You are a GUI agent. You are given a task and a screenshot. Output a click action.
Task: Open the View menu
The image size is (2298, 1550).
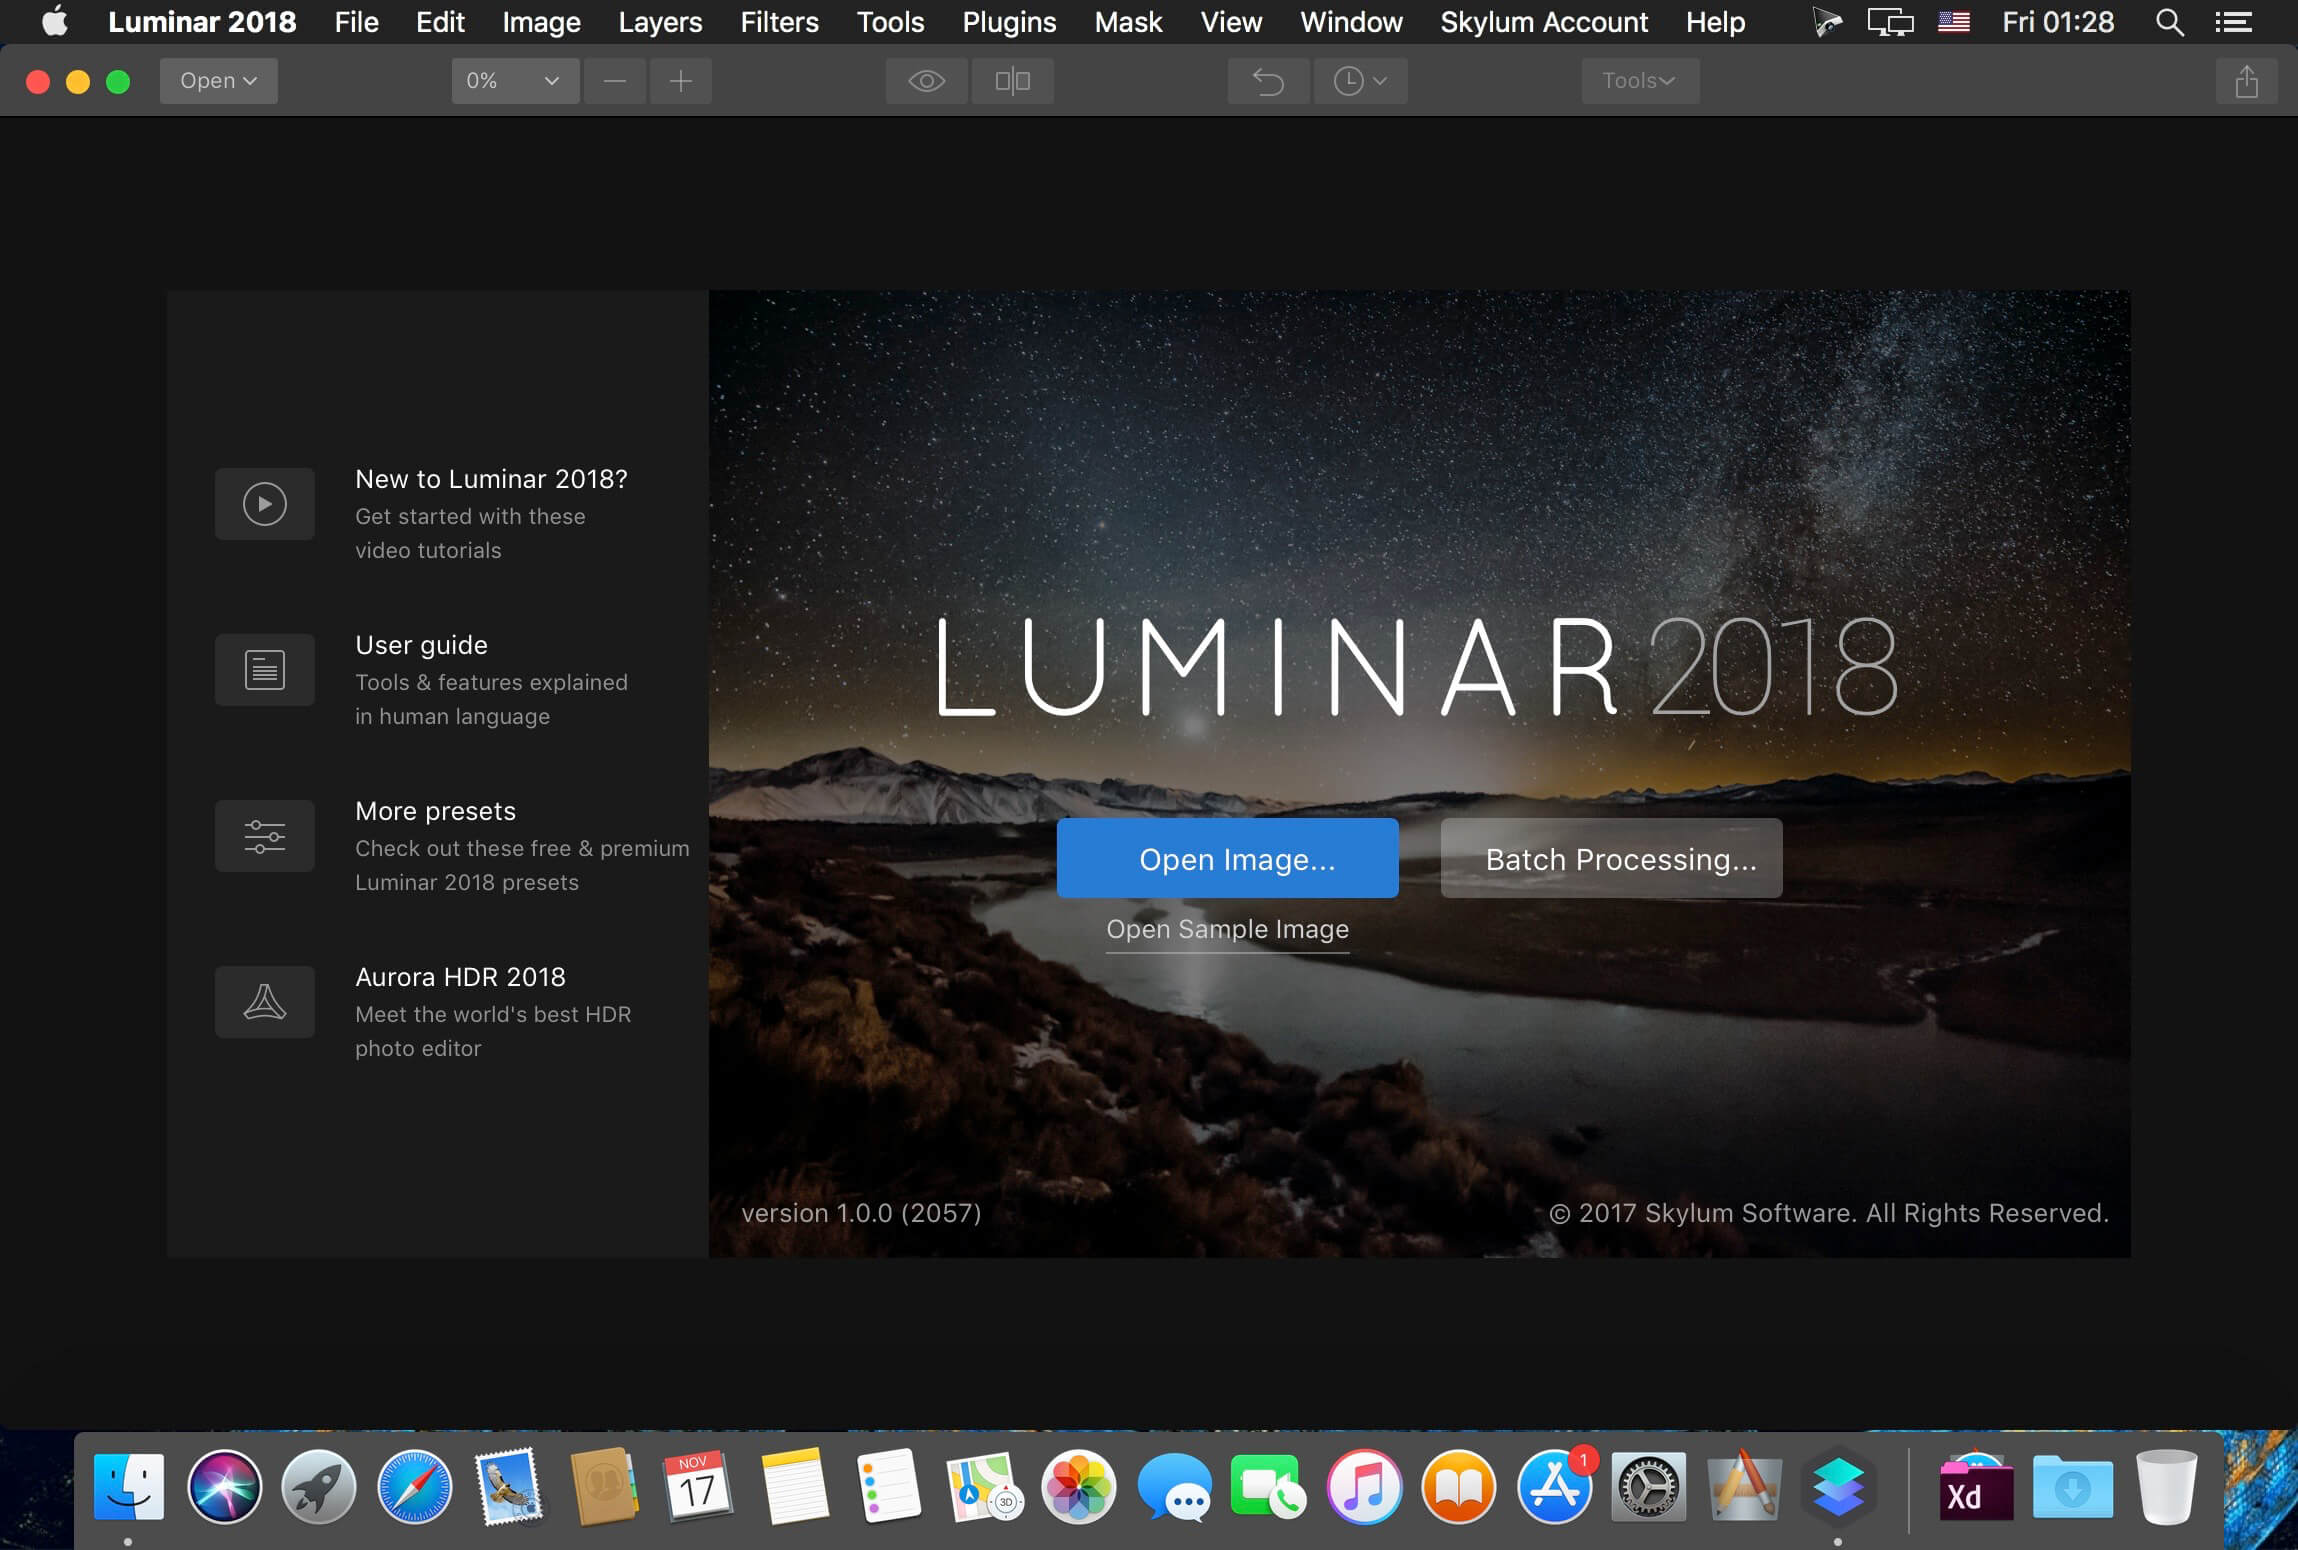point(1231,22)
